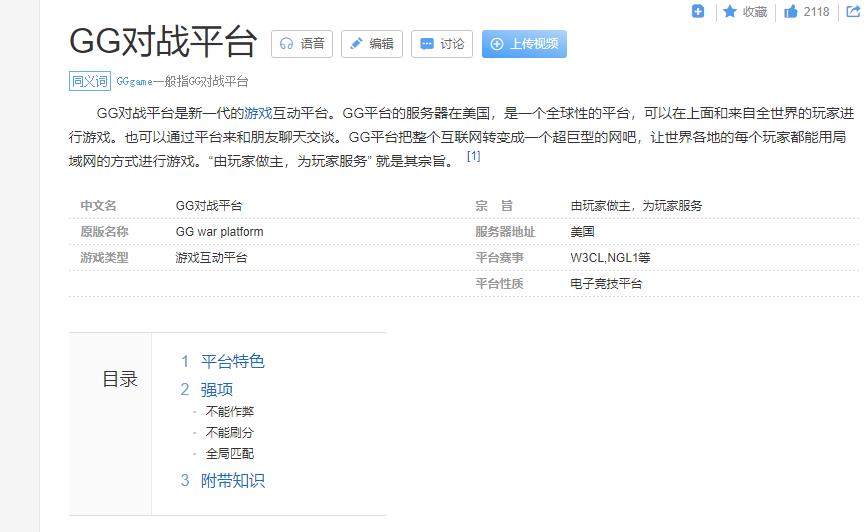Open the 讨论 discussion button

coord(442,44)
